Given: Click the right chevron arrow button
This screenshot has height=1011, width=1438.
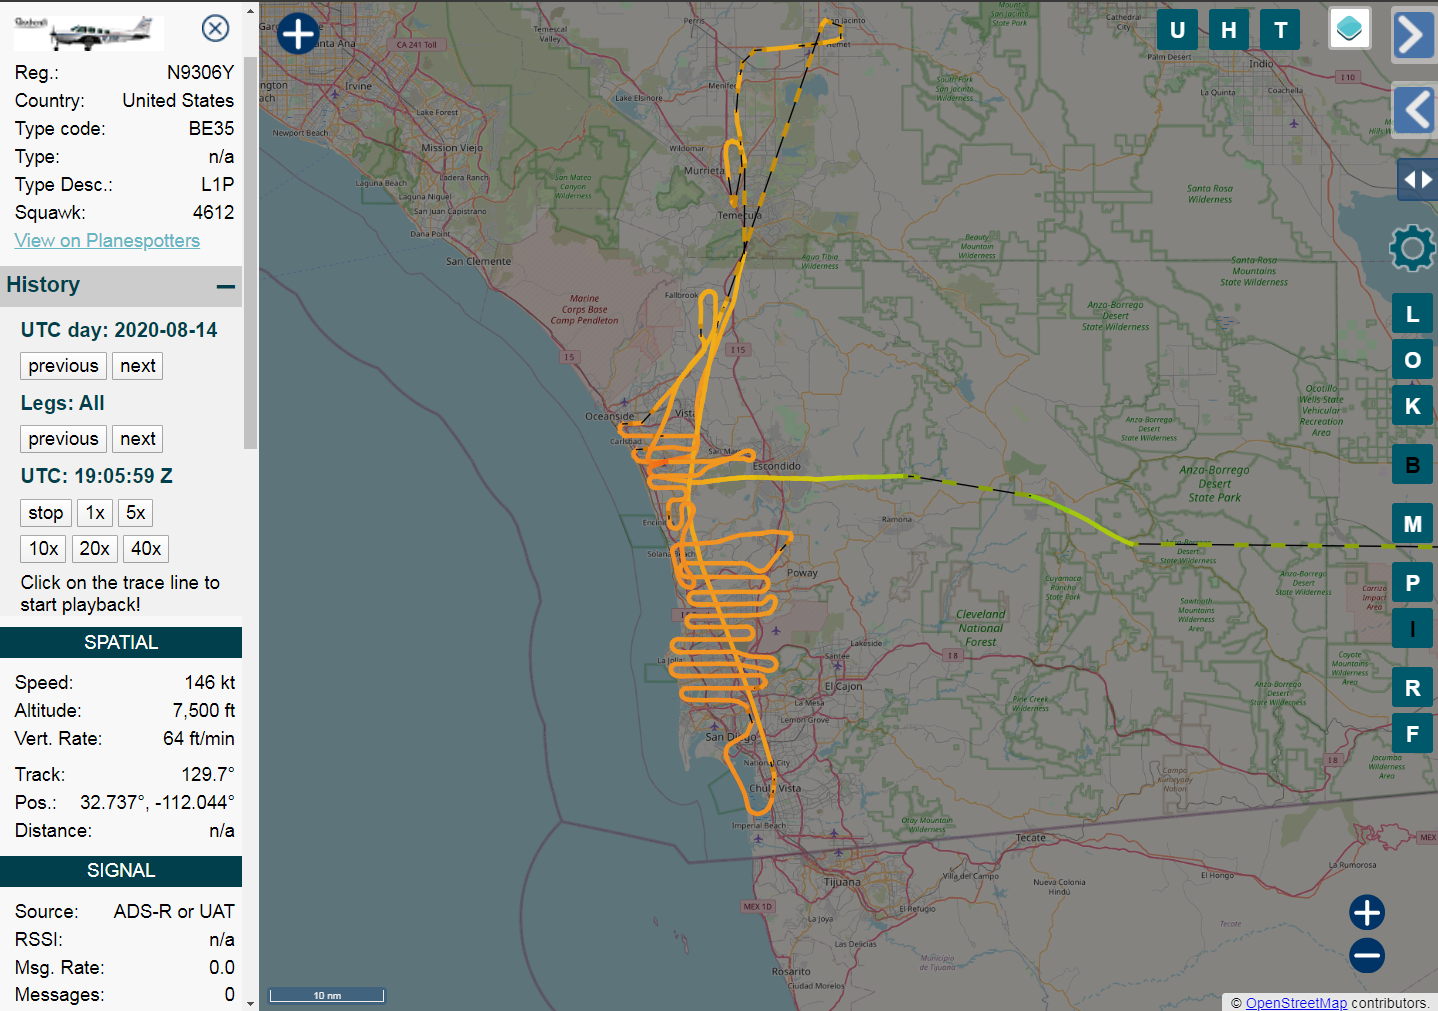Looking at the screenshot, I should tap(1413, 36).
